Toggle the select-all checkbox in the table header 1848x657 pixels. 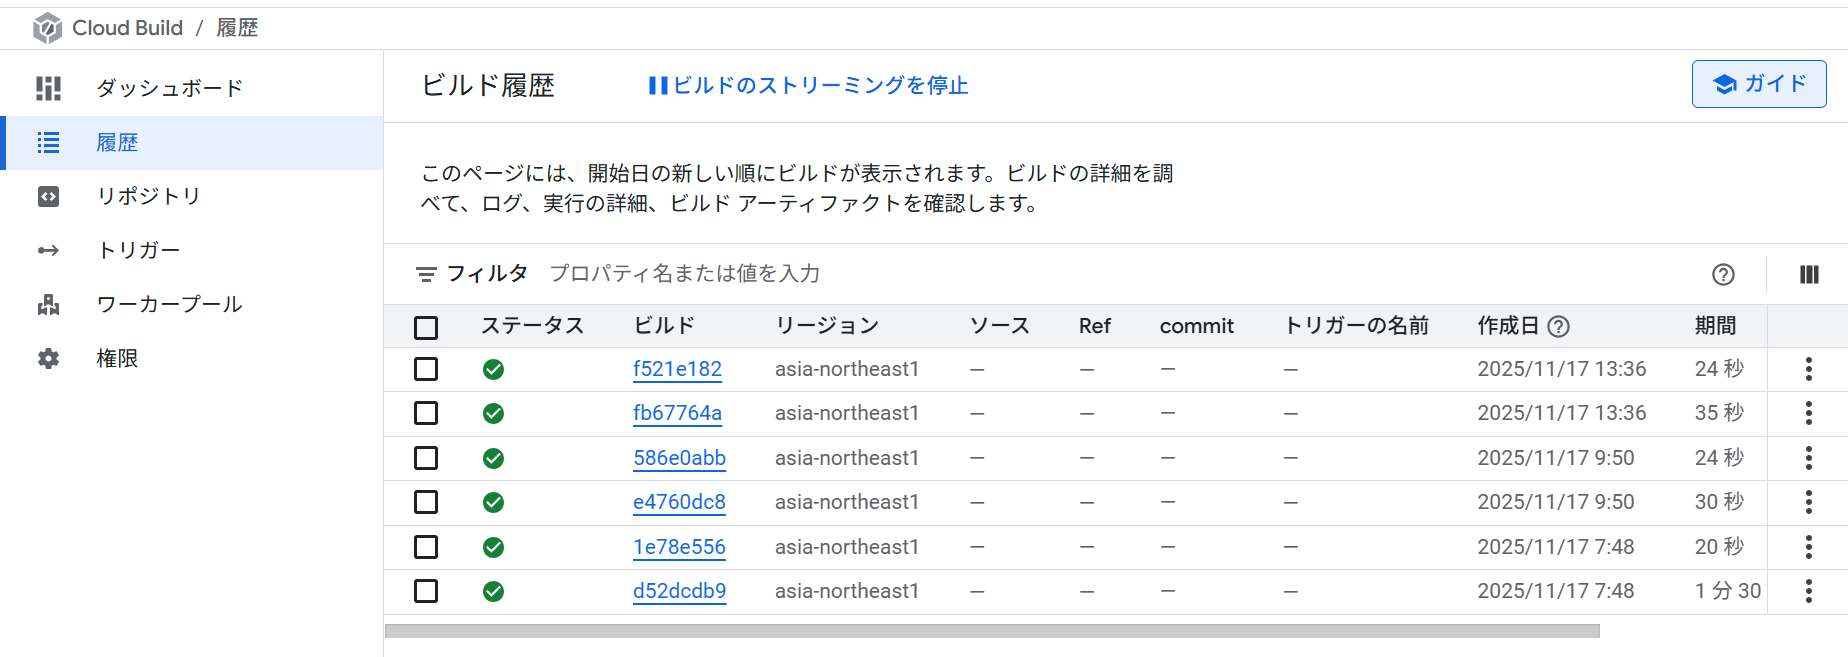click(x=426, y=327)
